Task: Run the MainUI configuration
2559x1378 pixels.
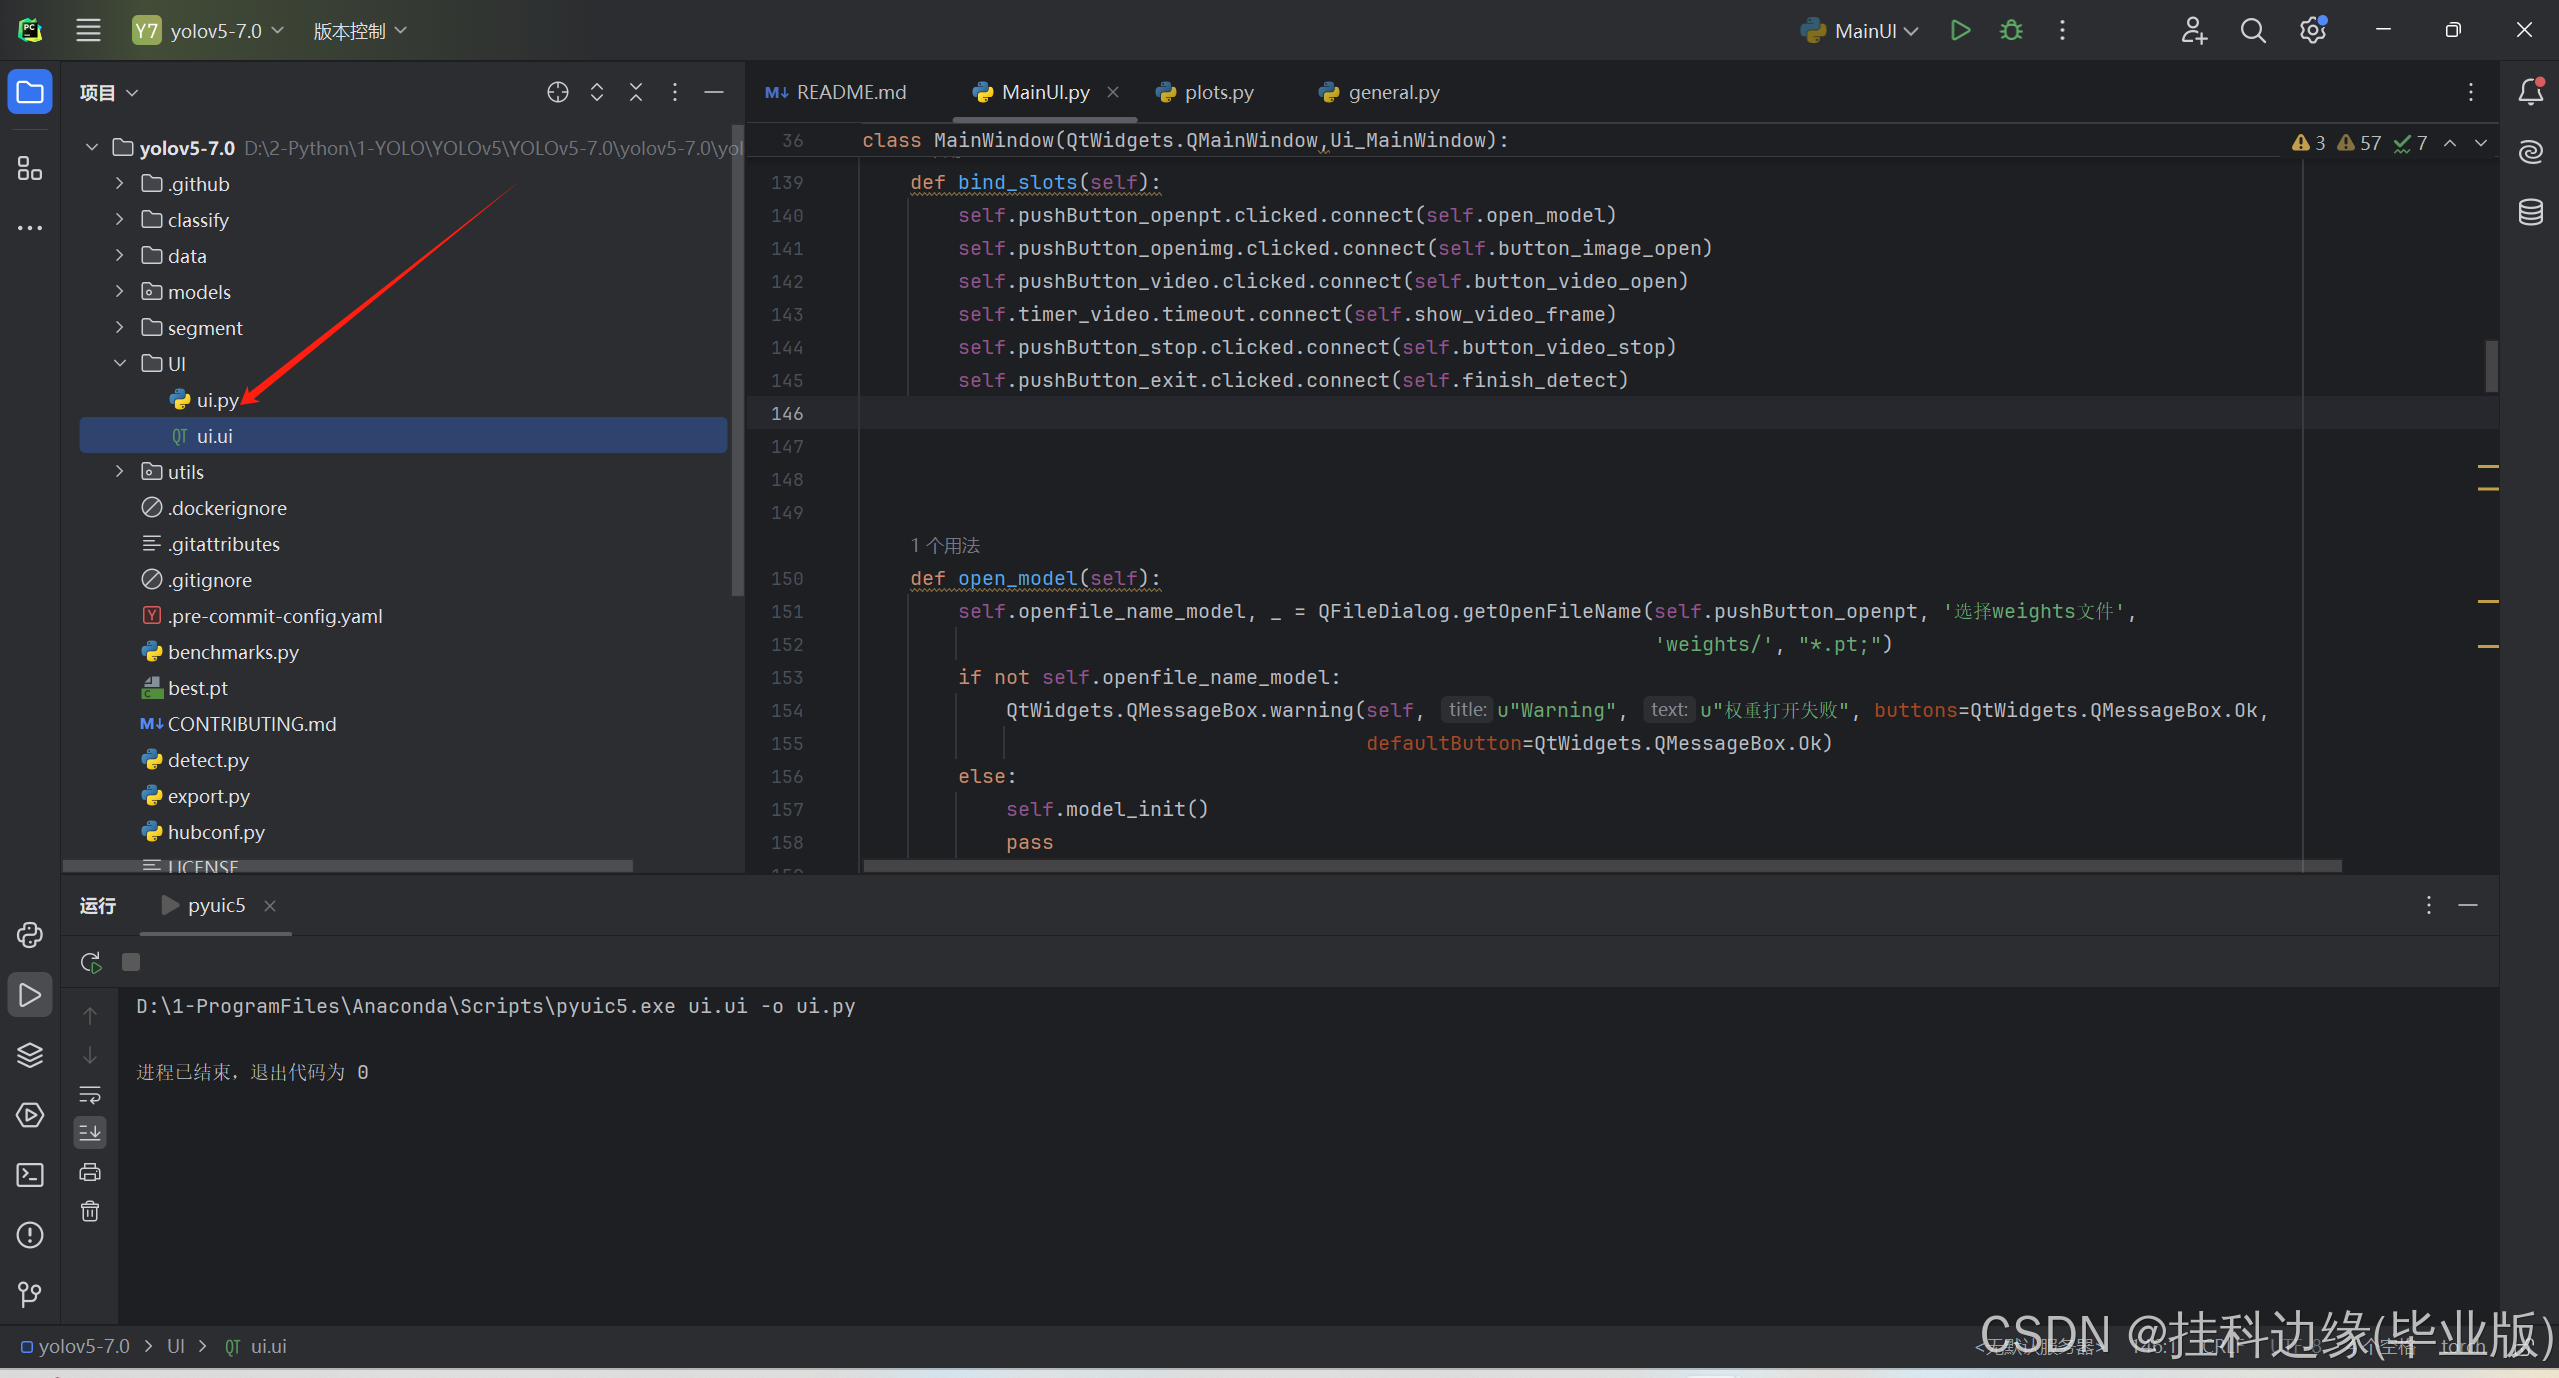Action: (x=1960, y=30)
